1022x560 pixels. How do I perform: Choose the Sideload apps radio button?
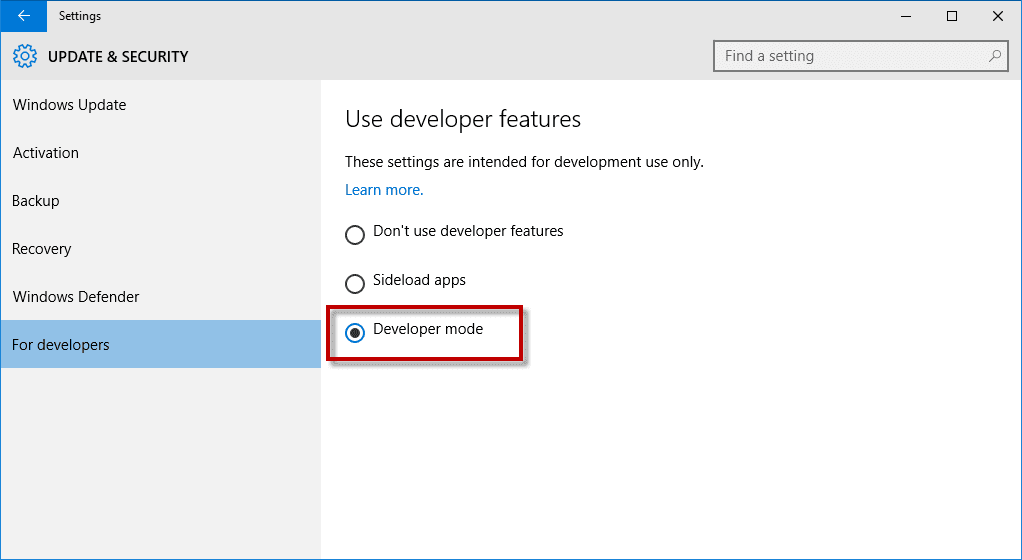pyautogui.click(x=355, y=283)
